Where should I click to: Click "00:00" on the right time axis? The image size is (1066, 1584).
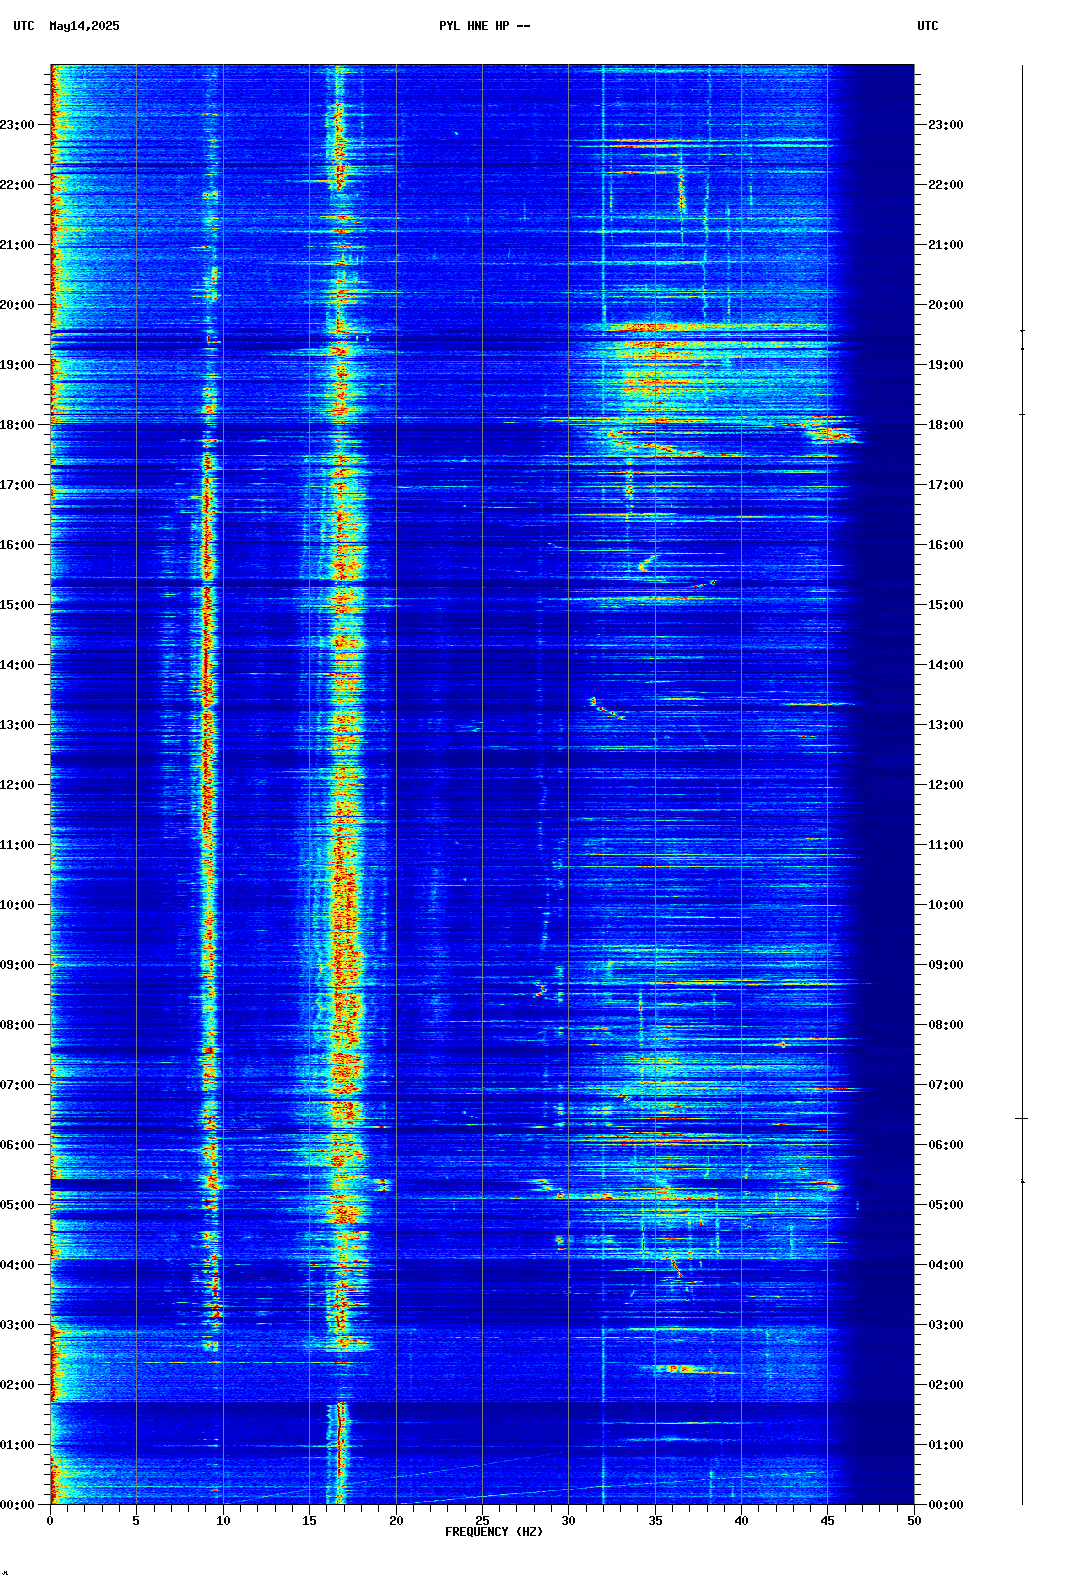pos(946,1505)
